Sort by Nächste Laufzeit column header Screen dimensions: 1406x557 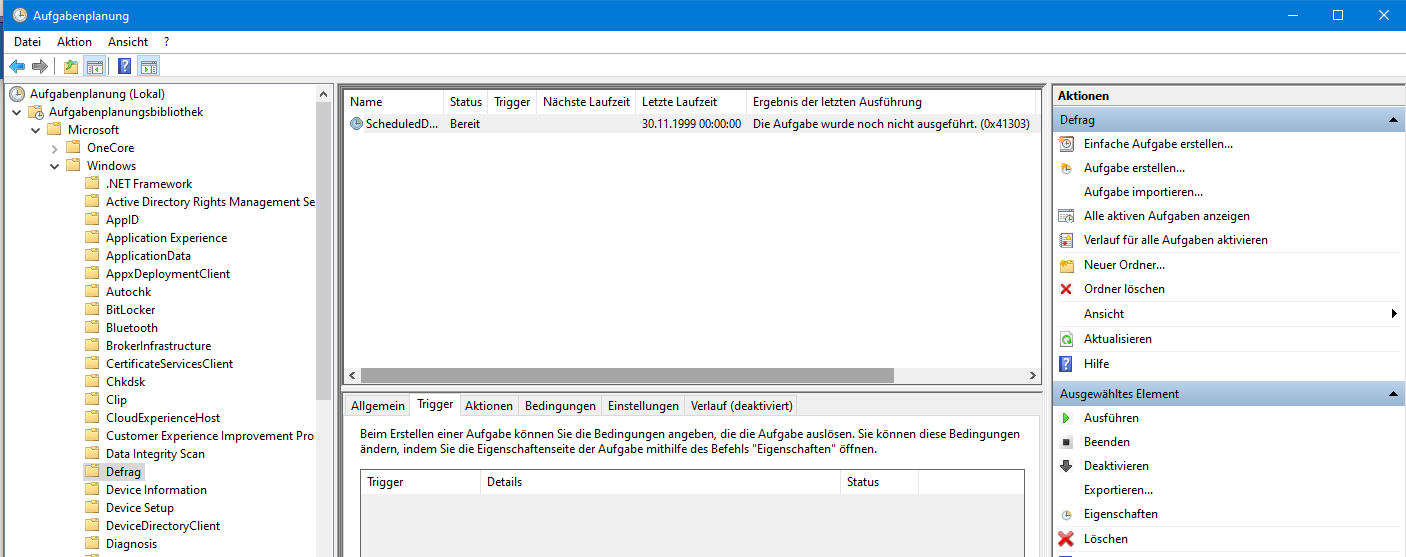tap(587, 102)
